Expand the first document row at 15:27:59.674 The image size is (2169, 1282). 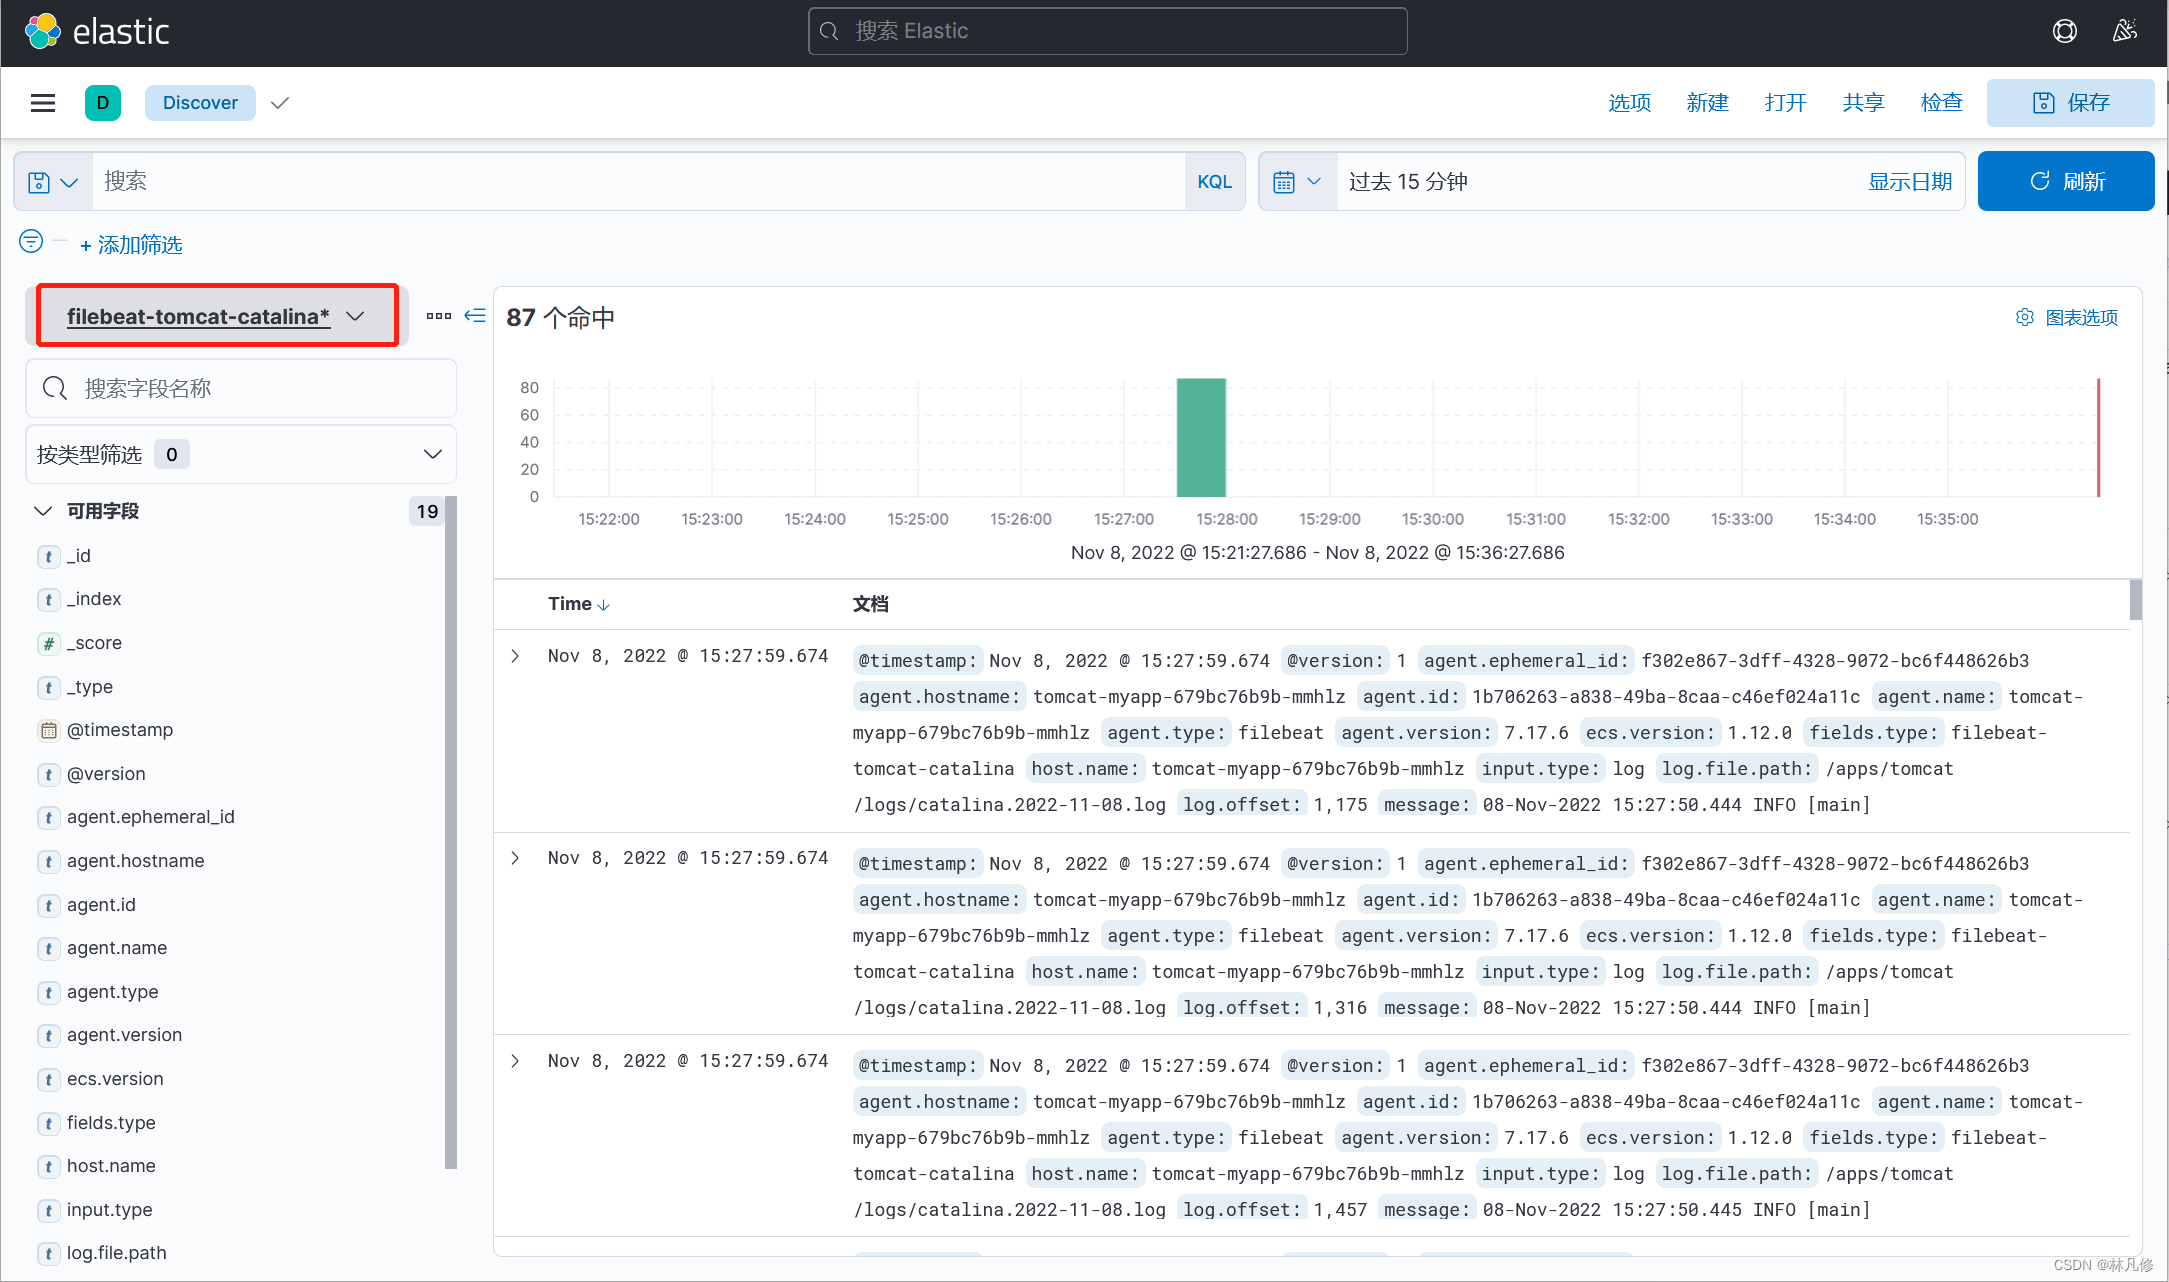(515, 656)
